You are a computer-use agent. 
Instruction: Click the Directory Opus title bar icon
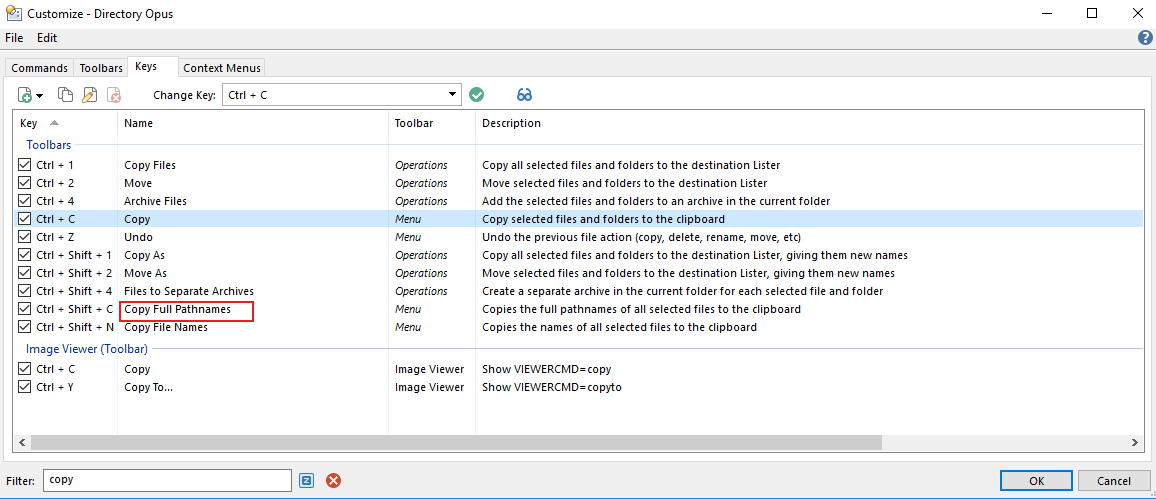click(13, 13)
